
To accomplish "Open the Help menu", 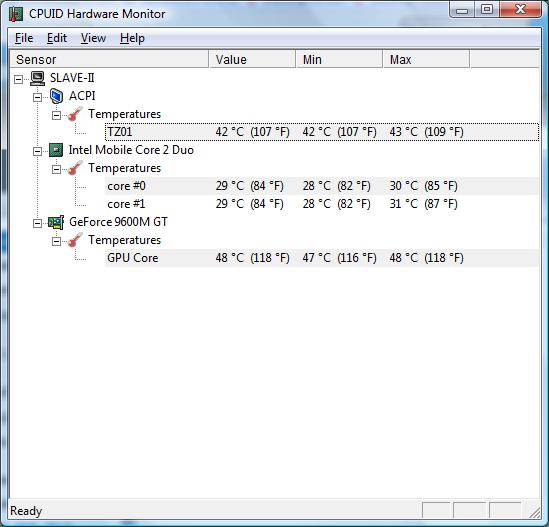I will pyautogui.click(x=132, y=38).
